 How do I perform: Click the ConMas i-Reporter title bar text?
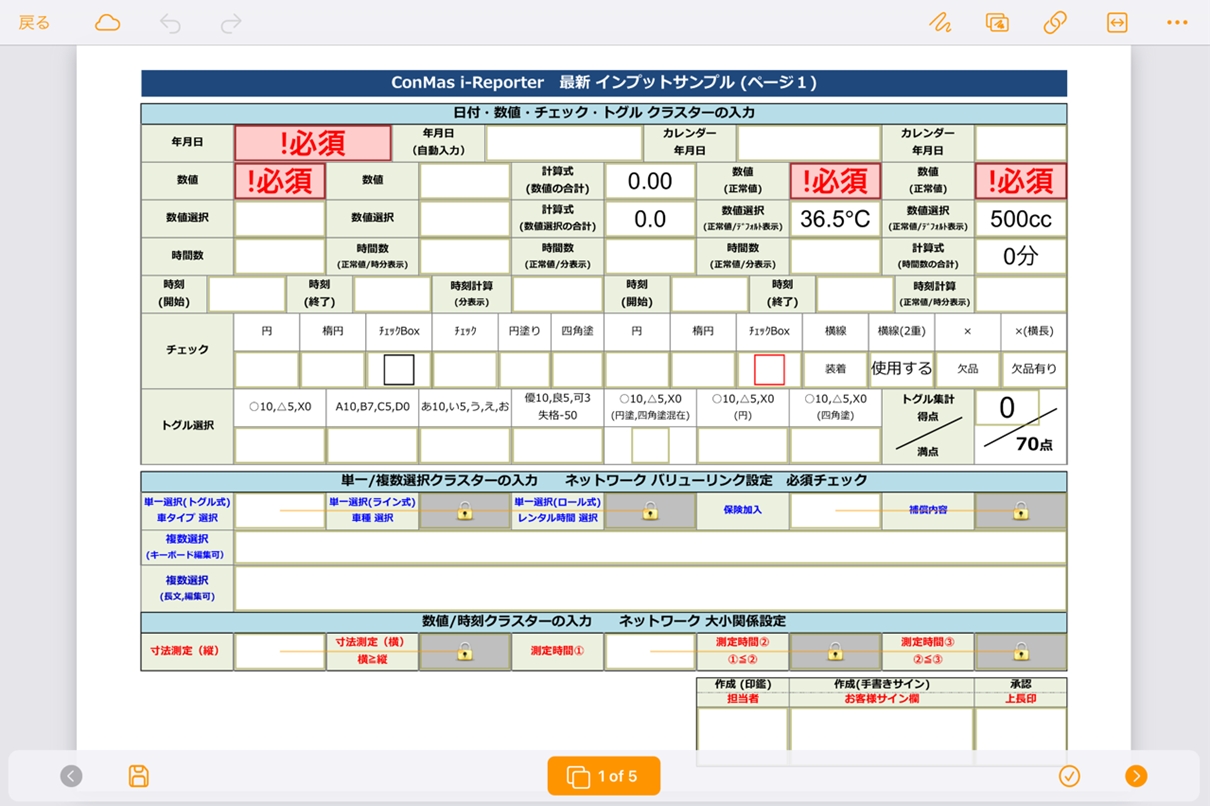[604, 83]
